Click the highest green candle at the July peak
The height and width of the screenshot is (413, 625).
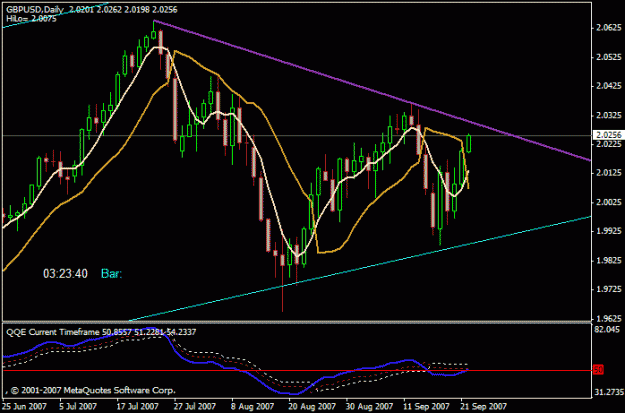click(153, 33)
